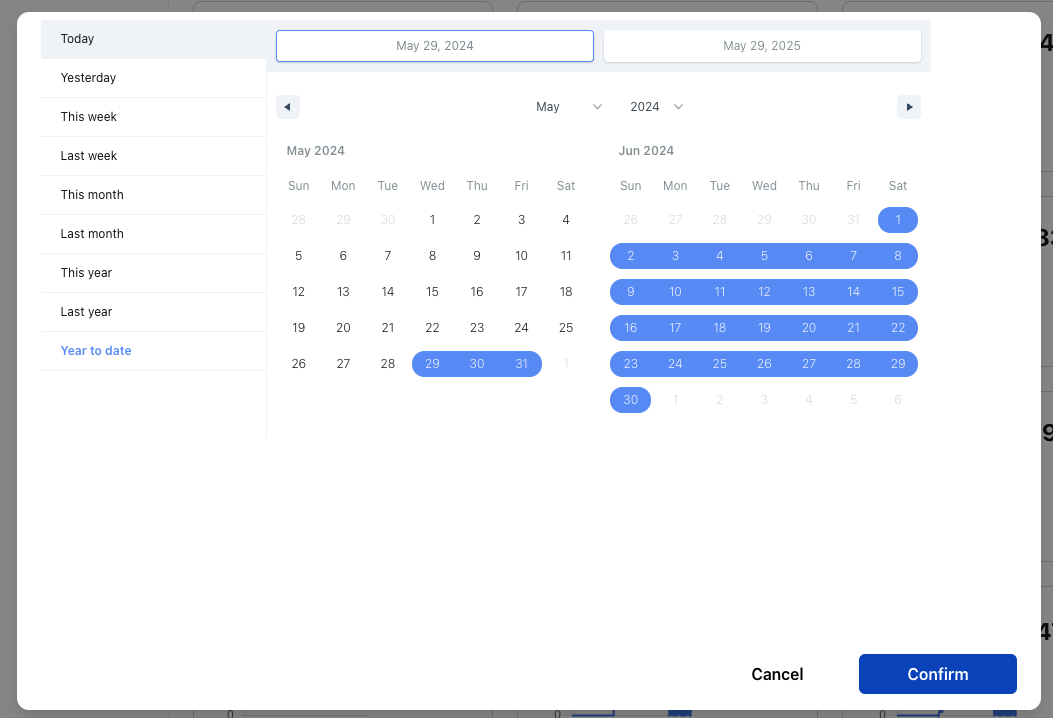The height and width of the screenshot is (718, 1053).
Task: Select May 29 in the May 2024 calendar
Action: pos(432,364)
